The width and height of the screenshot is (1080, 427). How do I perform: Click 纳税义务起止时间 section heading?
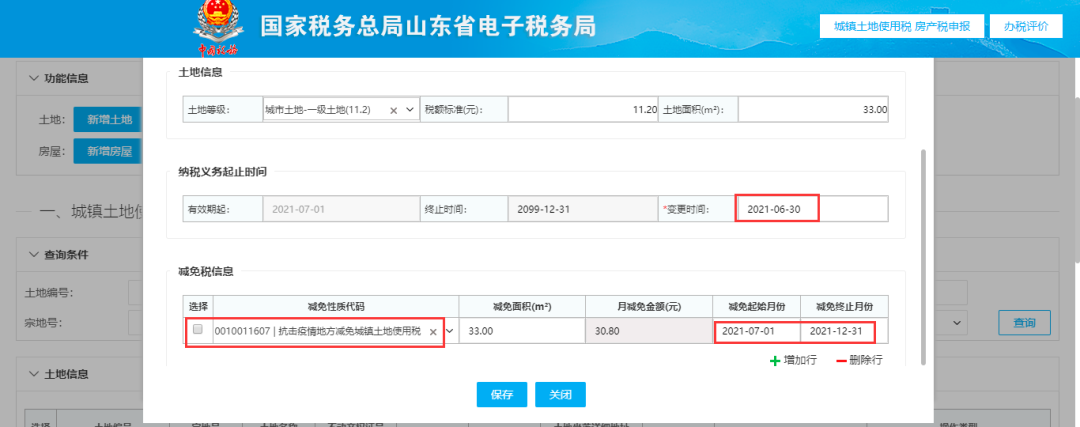pos(223,172)
